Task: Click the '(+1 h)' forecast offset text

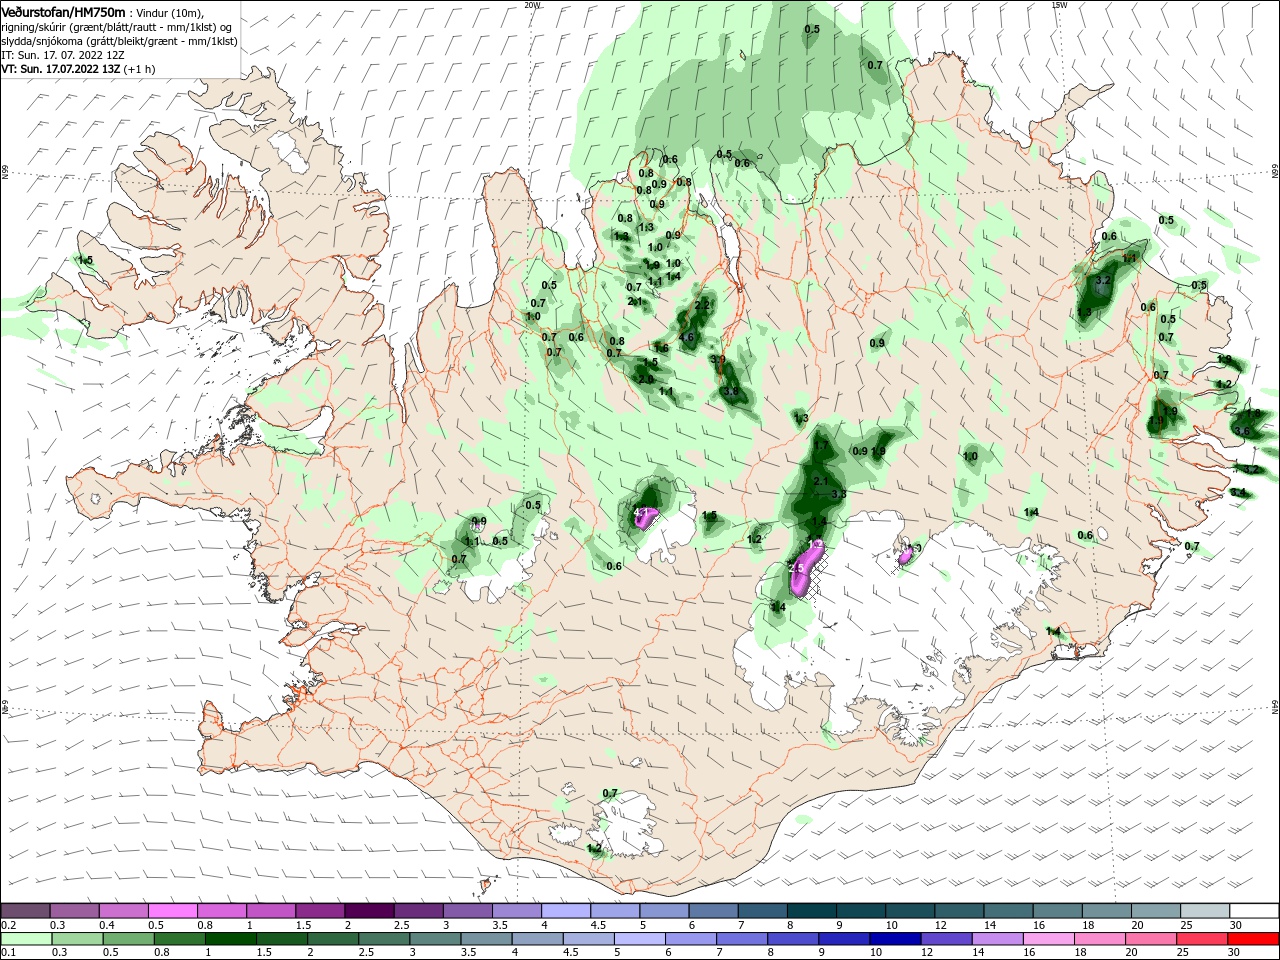Action: (x=140, y=69)
